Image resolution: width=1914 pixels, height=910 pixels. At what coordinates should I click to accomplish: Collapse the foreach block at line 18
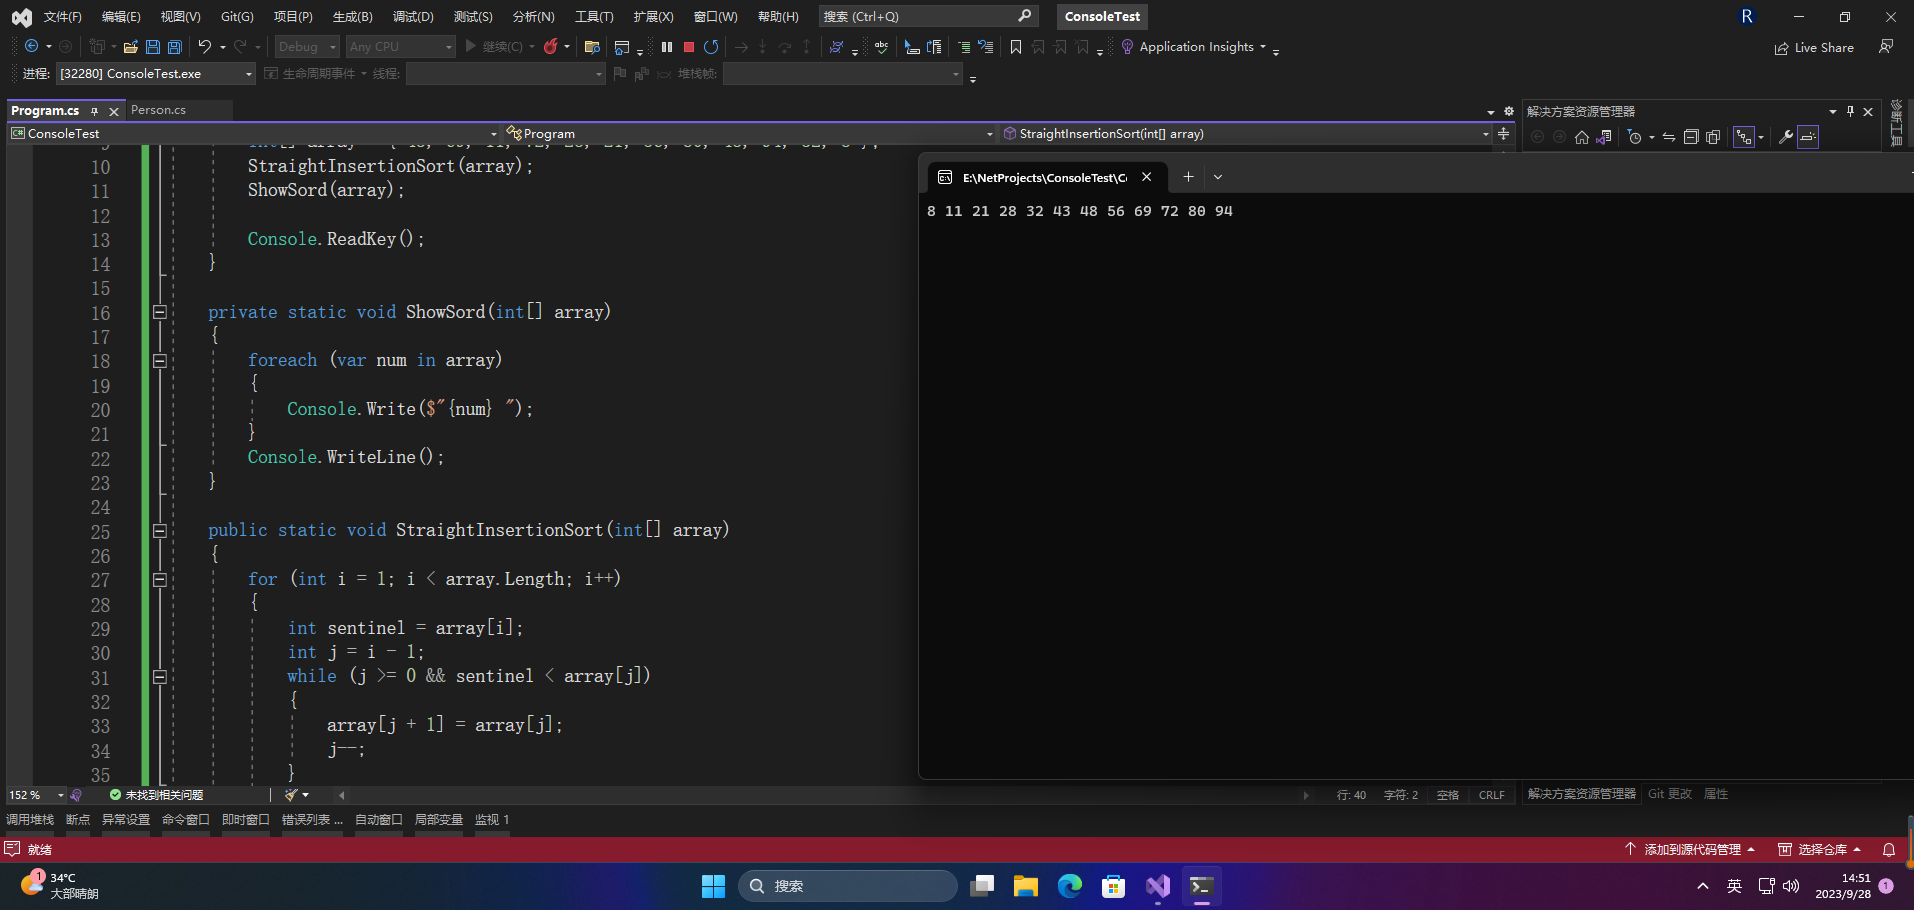coord(159,361)
